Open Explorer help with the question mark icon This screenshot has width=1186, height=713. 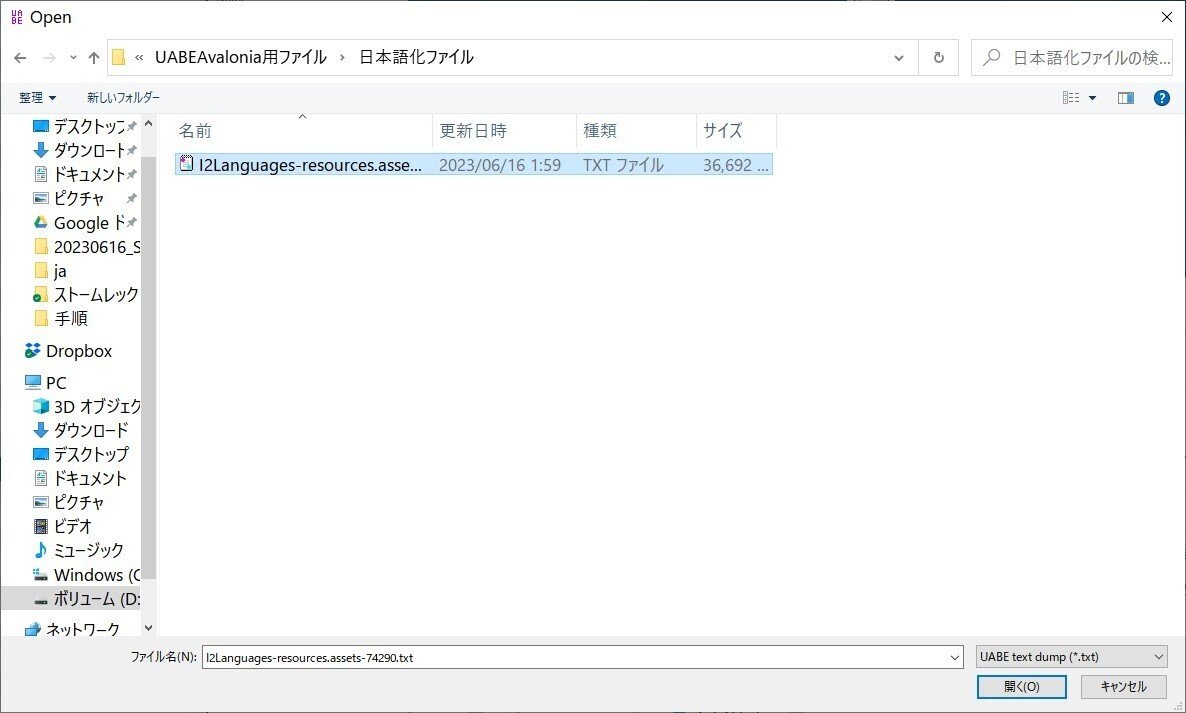[x=1162, y=97]
